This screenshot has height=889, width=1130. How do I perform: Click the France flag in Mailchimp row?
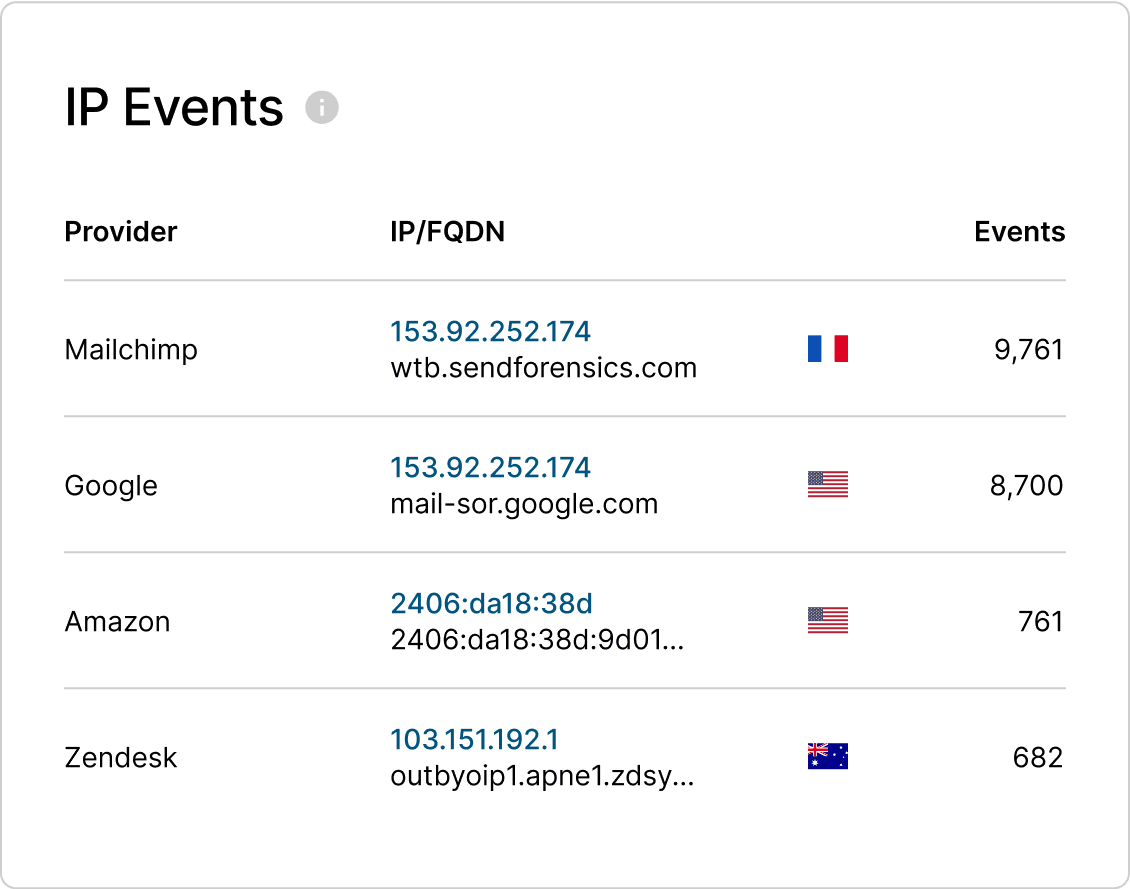827,349
